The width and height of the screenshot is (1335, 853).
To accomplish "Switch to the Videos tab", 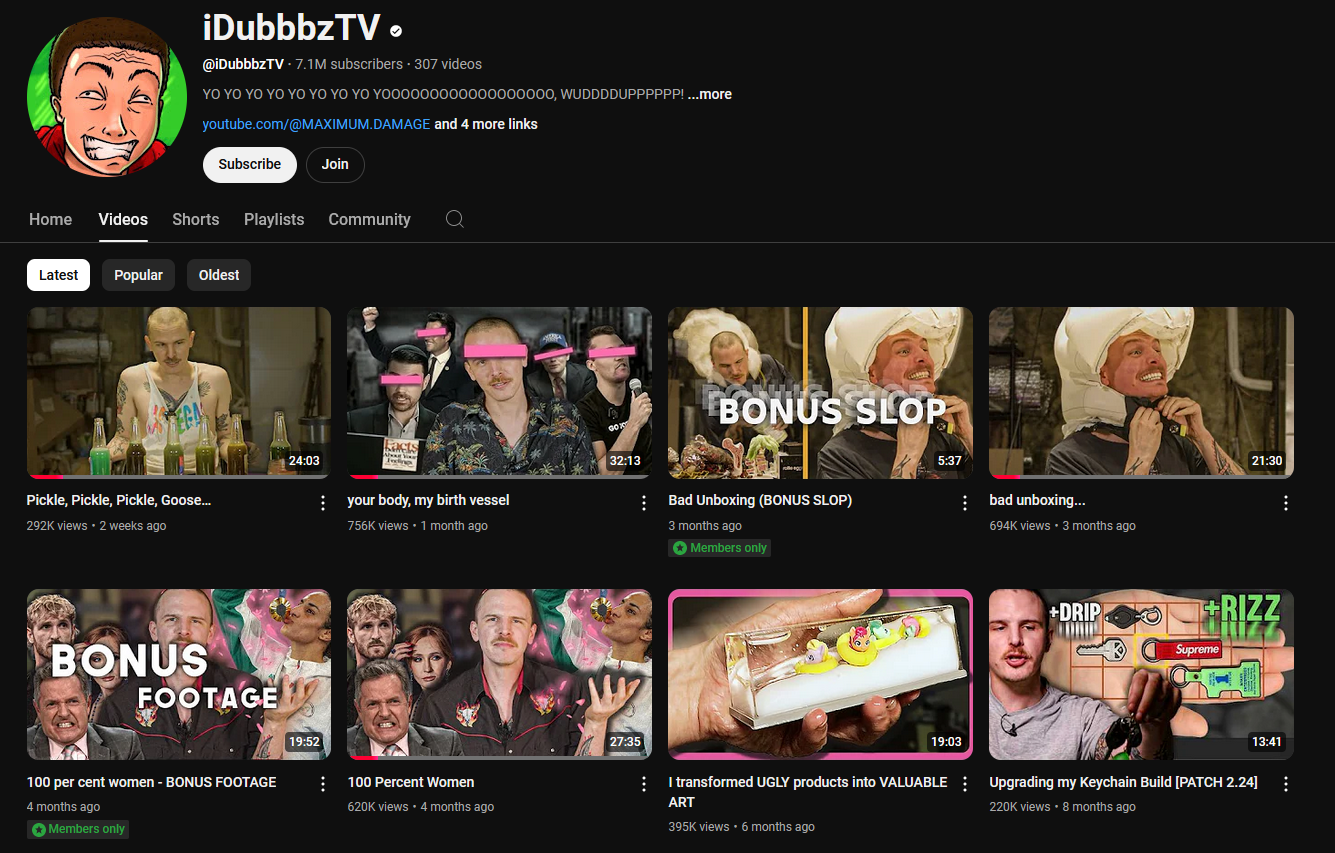I will [x=123, y=219].
